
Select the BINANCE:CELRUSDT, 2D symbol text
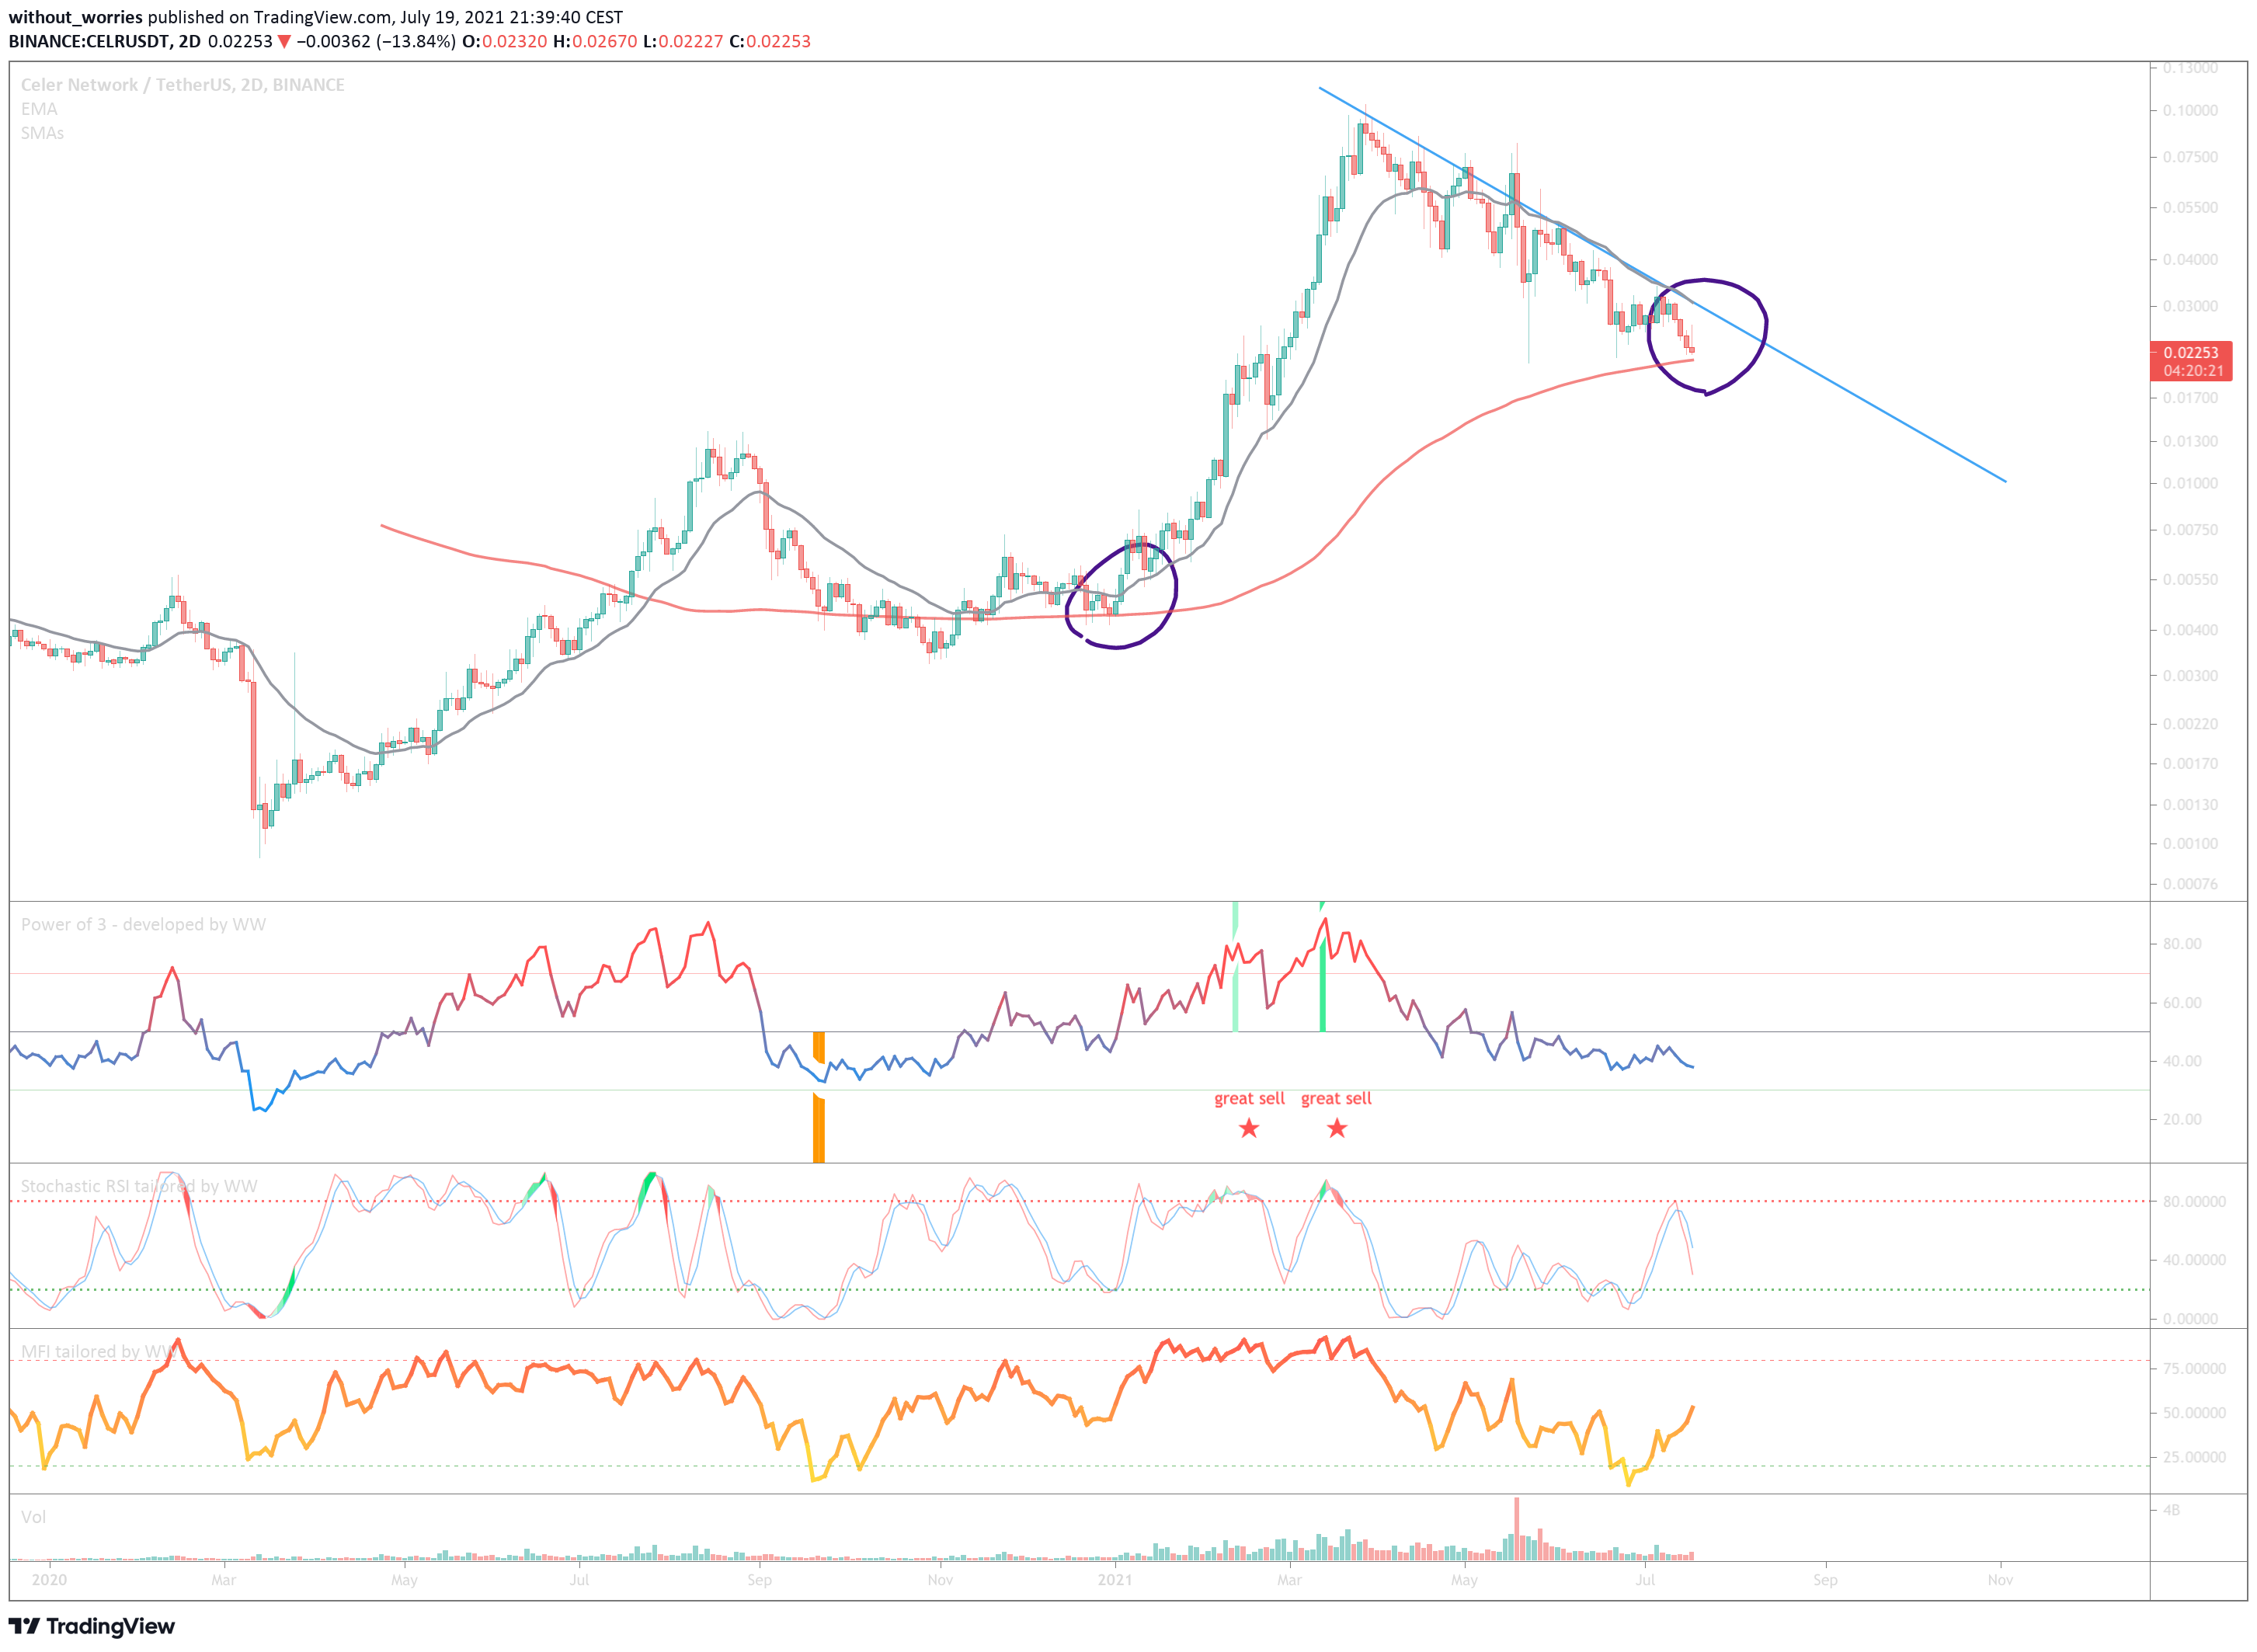pyautogui.click(x=104, y=42)
